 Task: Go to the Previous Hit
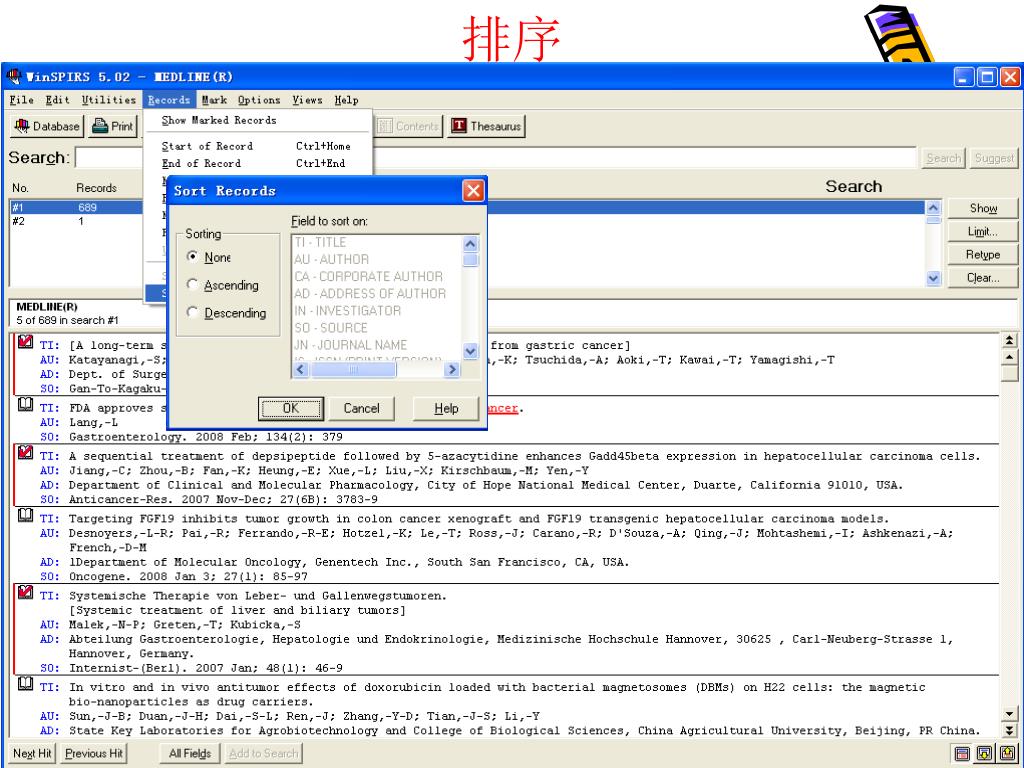coord(94,754)
